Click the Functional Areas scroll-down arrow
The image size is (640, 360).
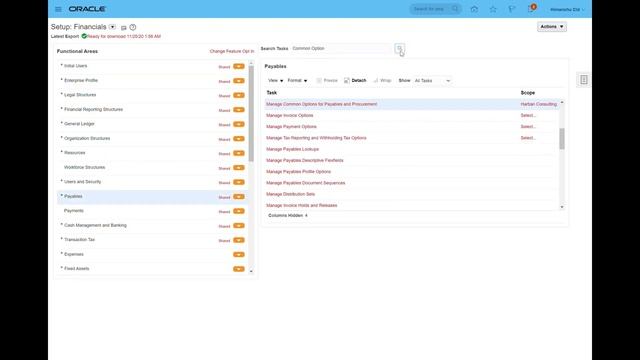pyautogui.click(x=251, y=271)
